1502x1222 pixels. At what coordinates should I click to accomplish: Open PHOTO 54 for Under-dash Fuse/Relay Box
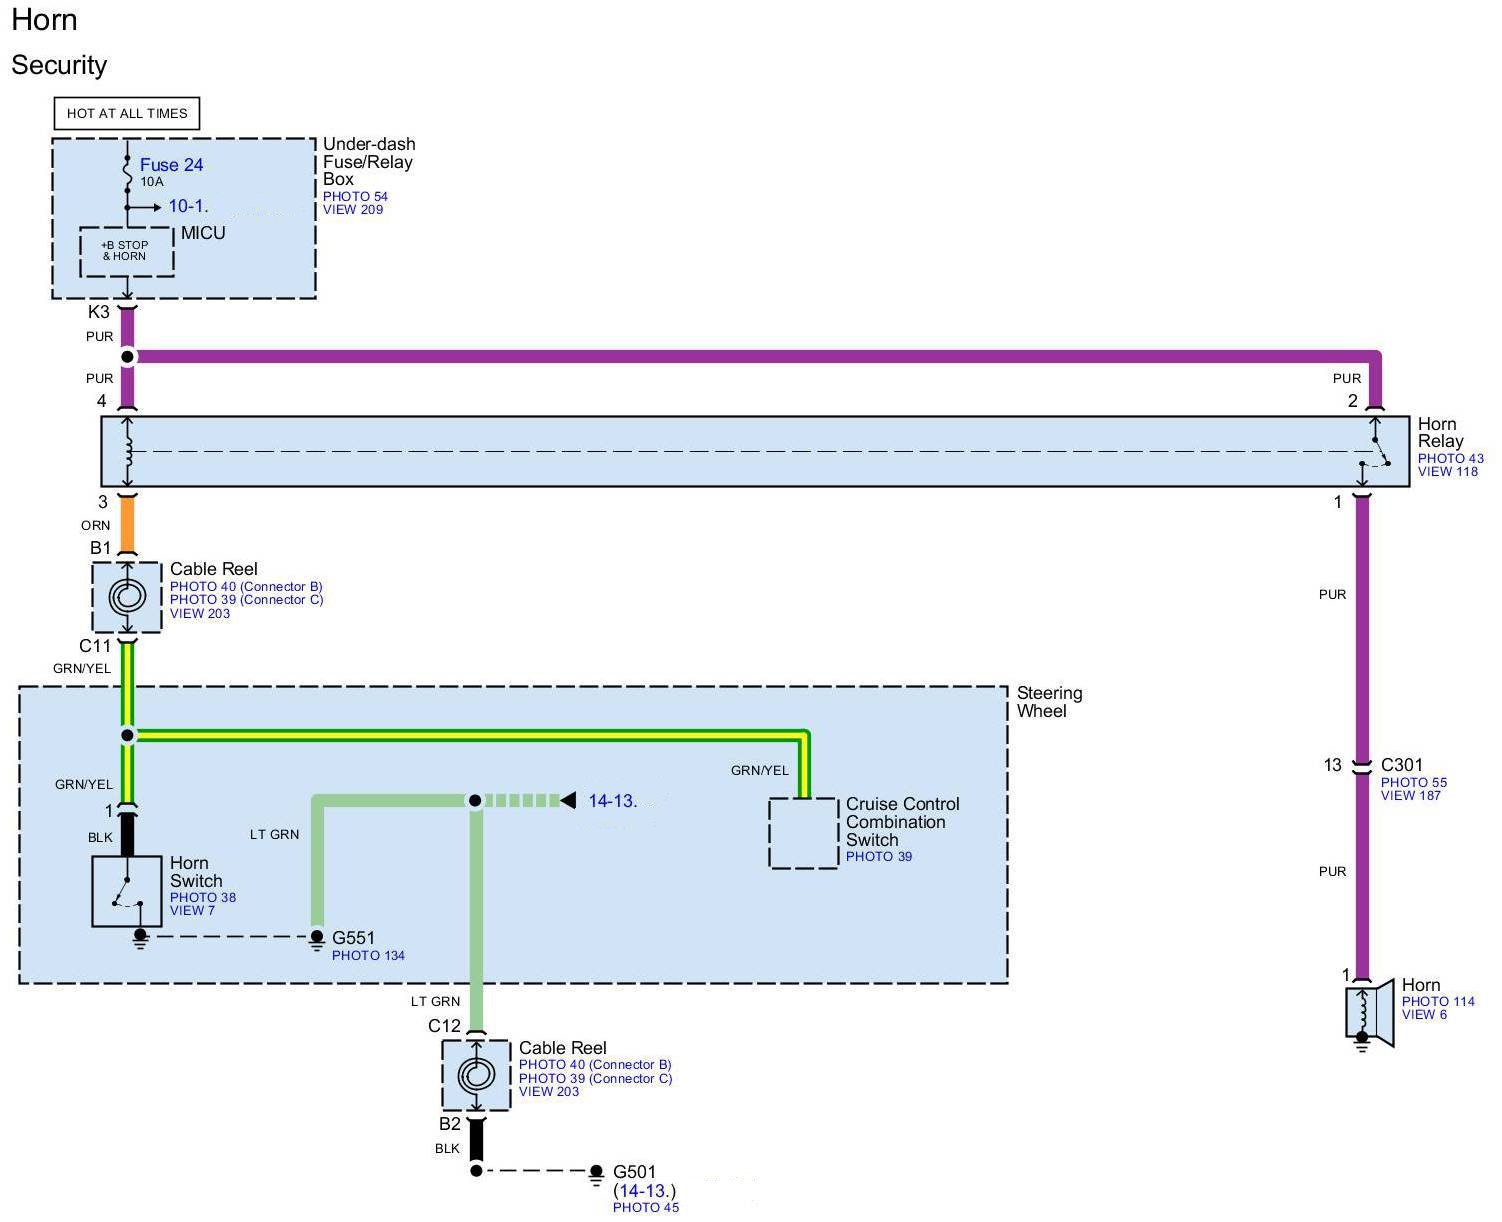click(x=355, y=197)
